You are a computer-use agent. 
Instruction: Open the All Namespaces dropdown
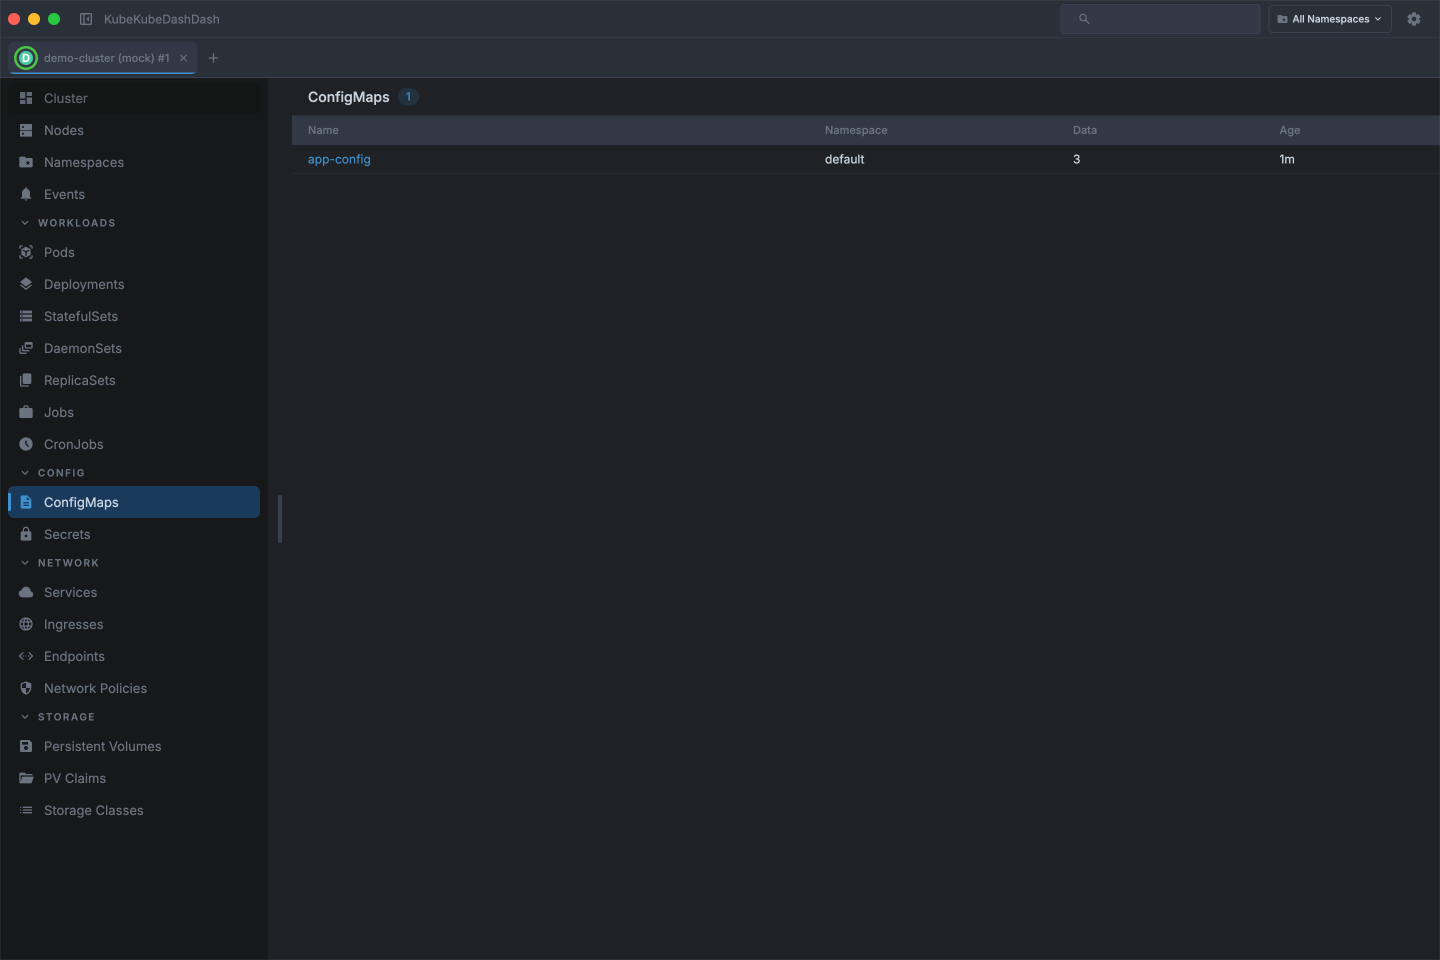tap(1330, 19)
